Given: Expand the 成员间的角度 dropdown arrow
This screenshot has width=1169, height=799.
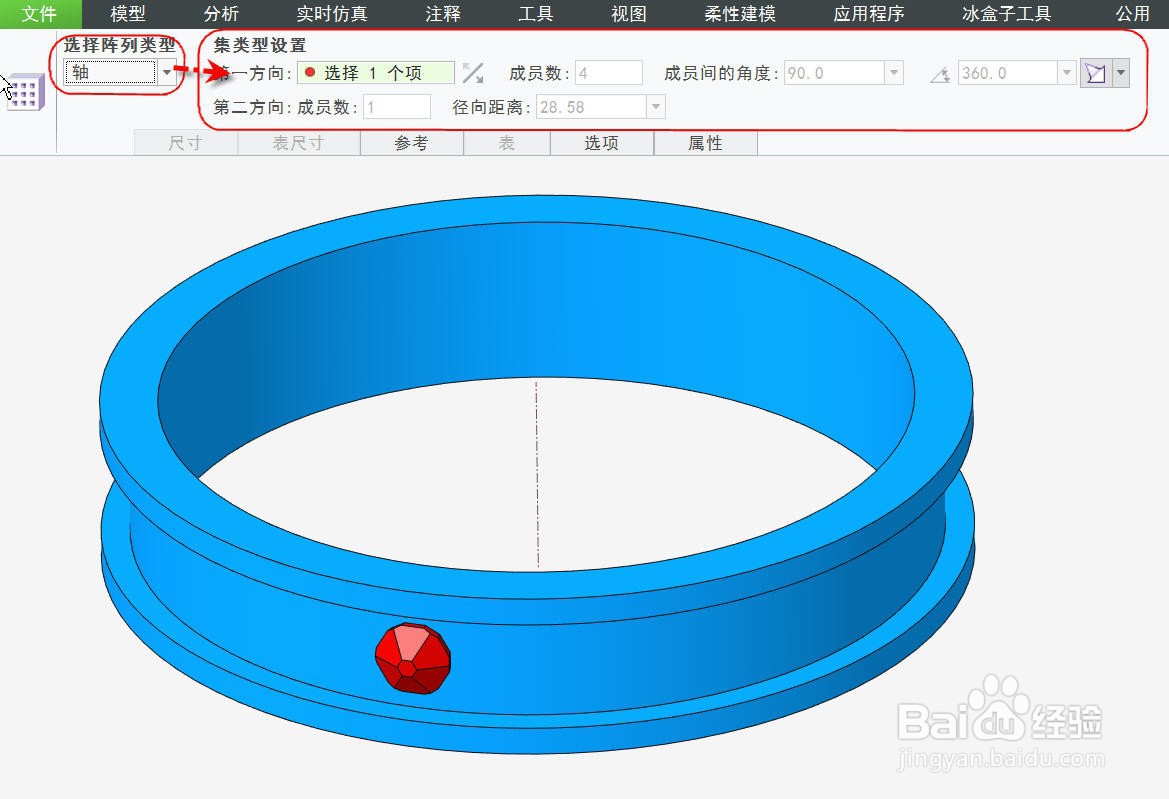Looking at the screenshot, I should (894, 73).
